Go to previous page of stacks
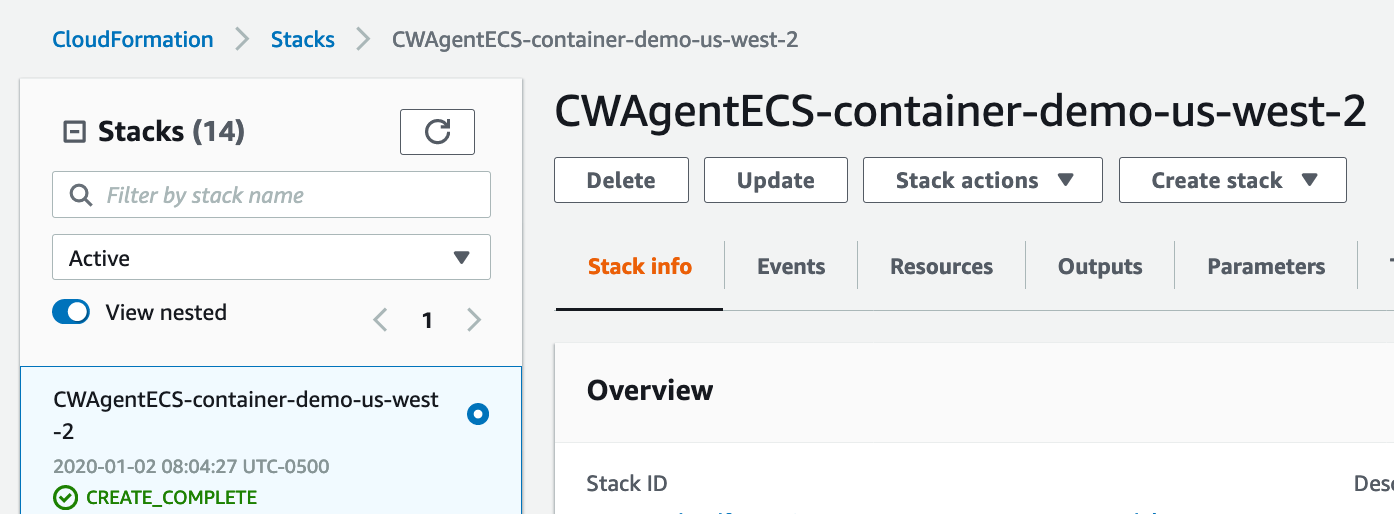The height and width of the screenshot is (514, 1394). (x=380, y=320)
